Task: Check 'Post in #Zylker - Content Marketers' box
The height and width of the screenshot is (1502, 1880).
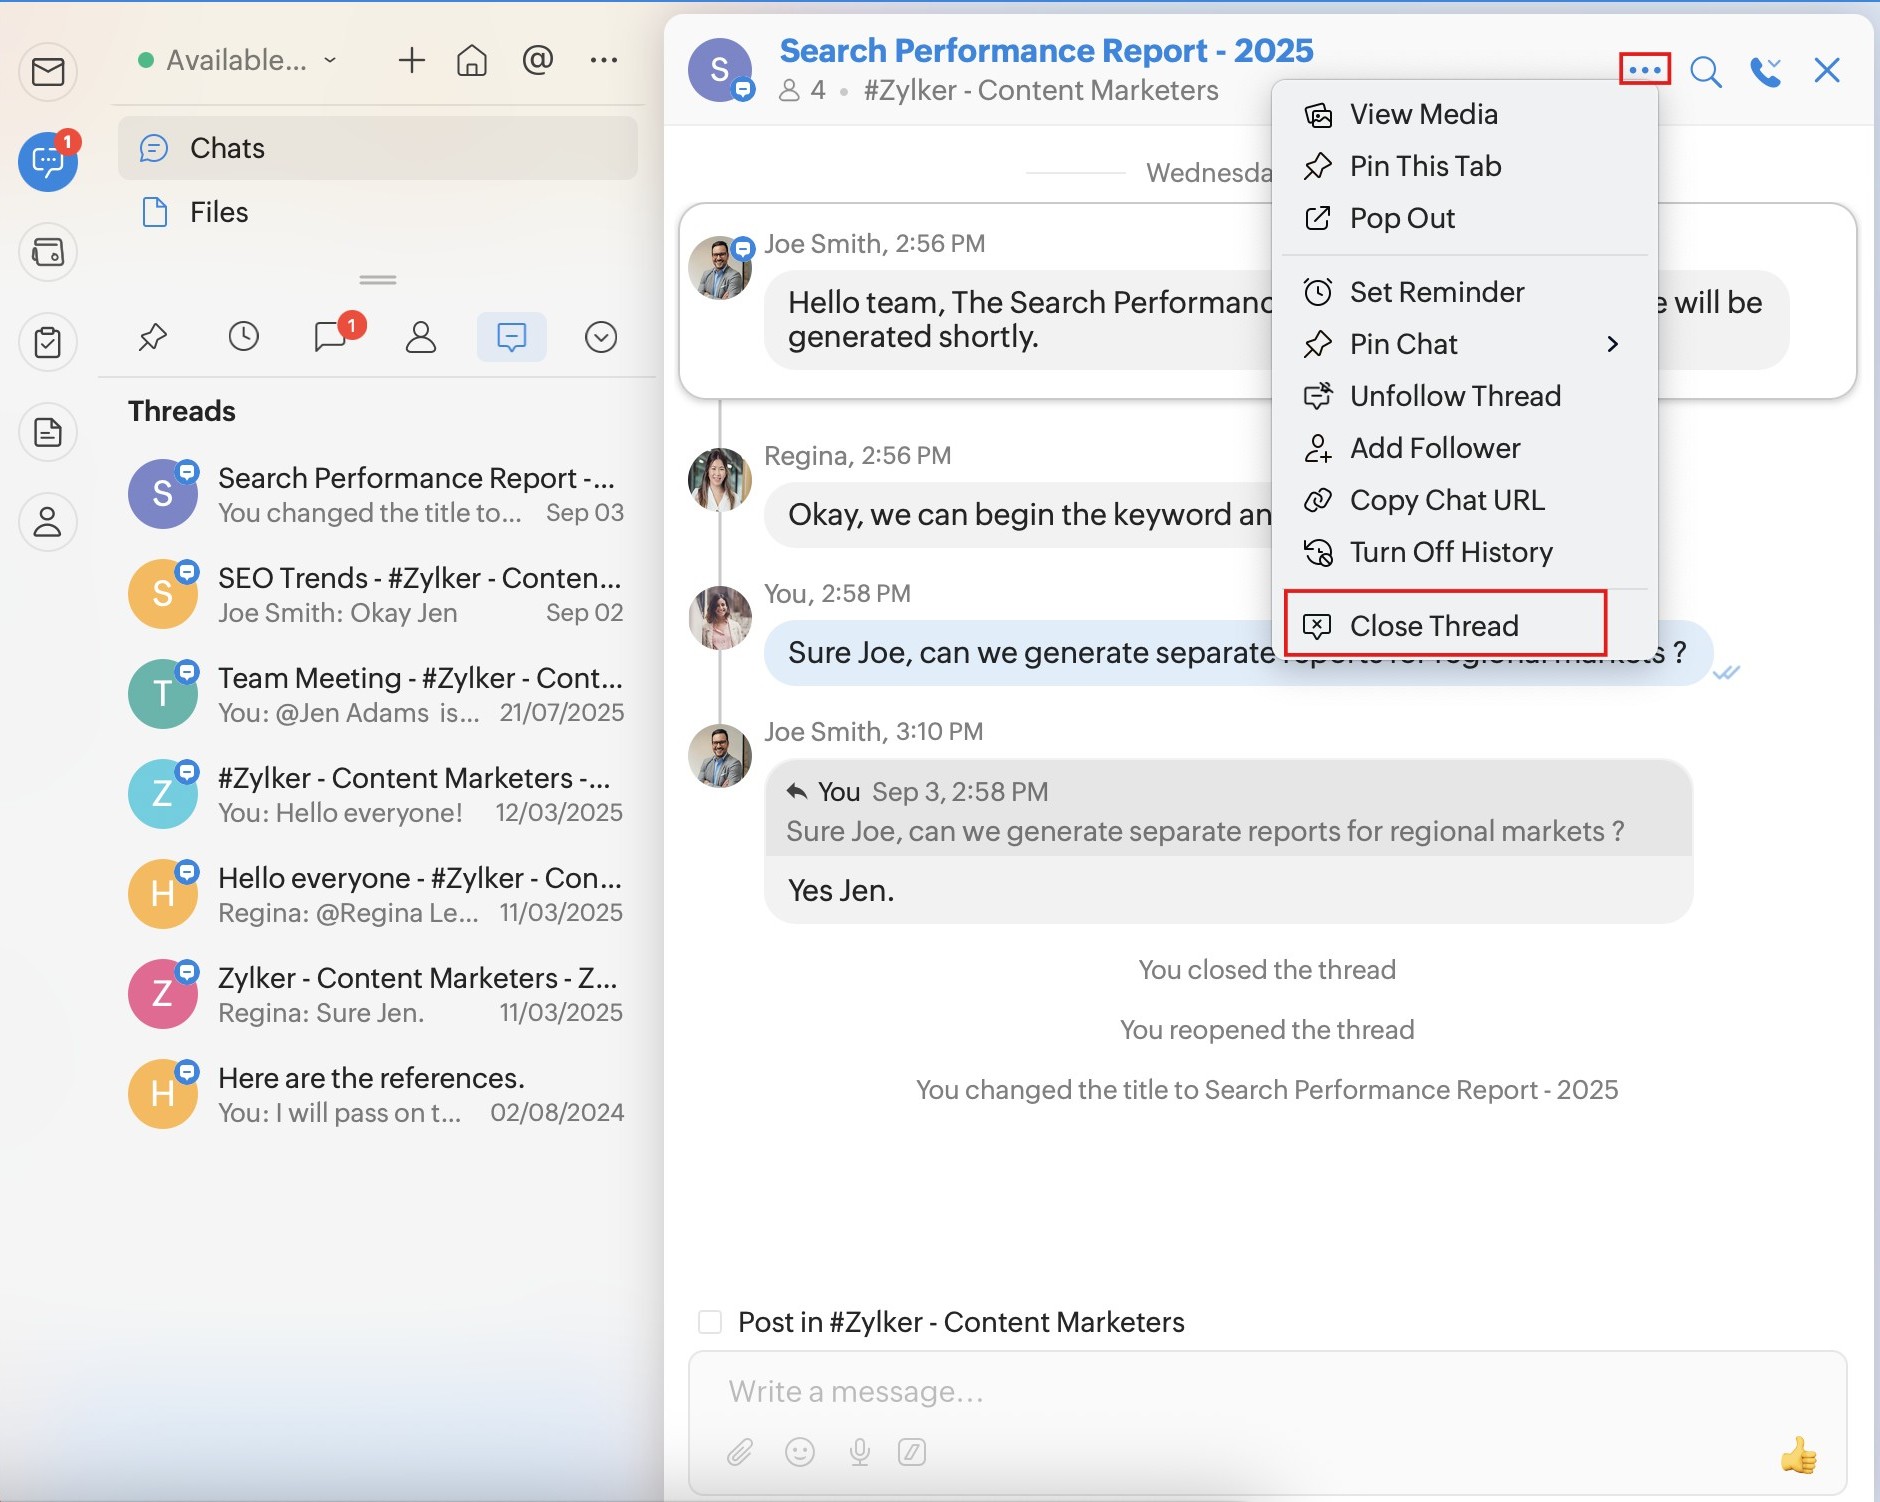Action: [x=710, y=1322]
